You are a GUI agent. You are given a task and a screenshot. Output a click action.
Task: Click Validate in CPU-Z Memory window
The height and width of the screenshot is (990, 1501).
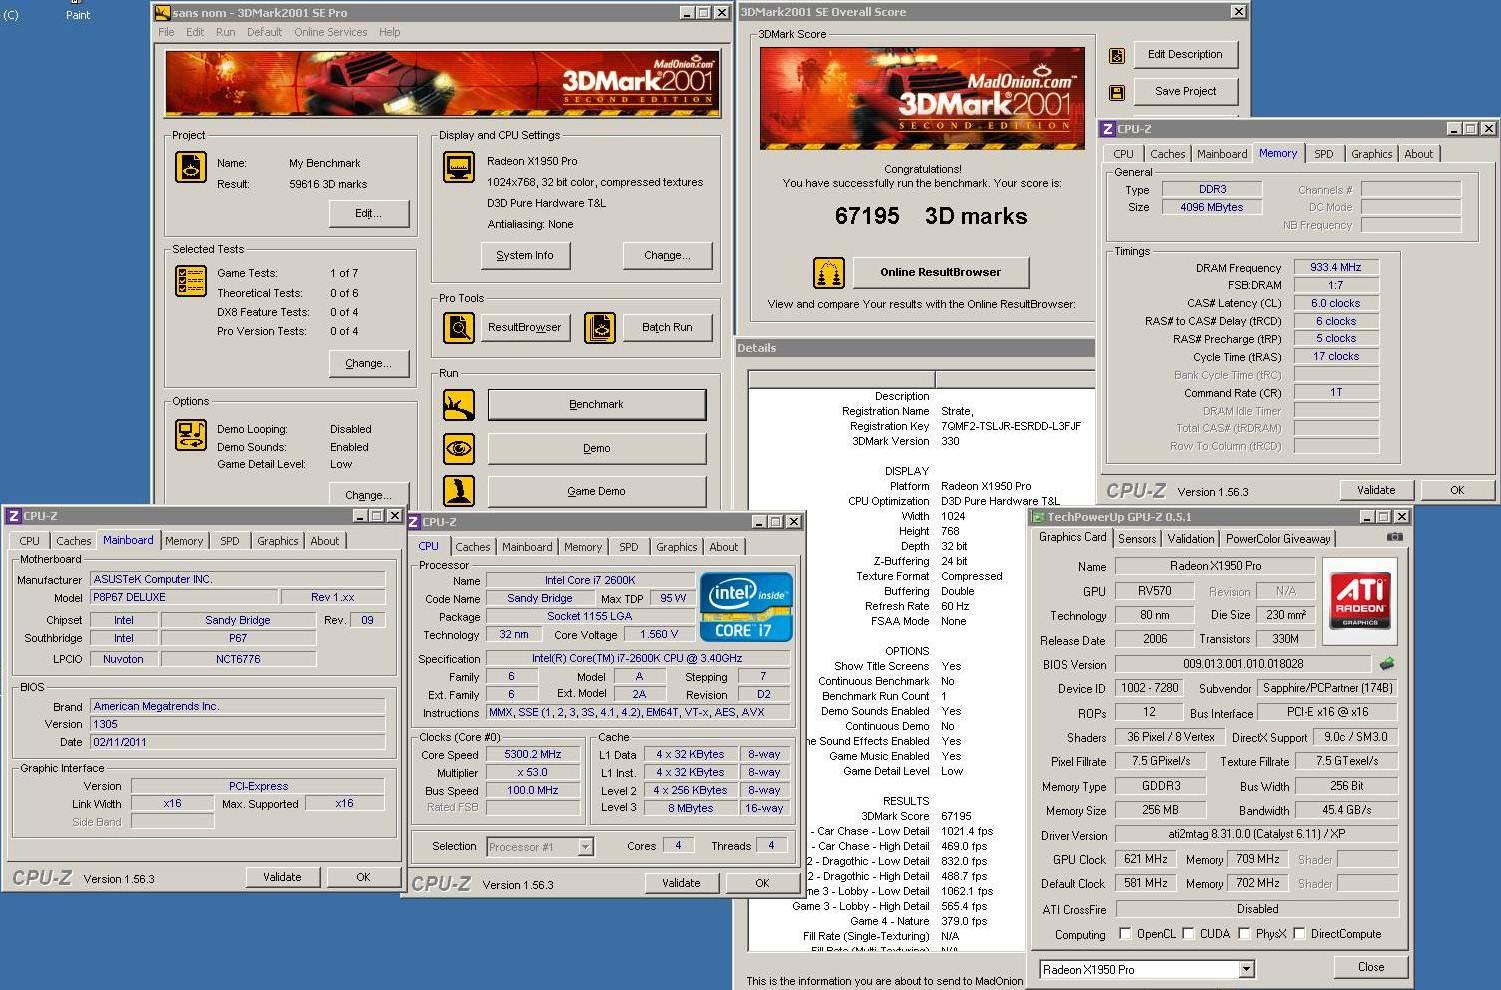(x=1376, y=490)
